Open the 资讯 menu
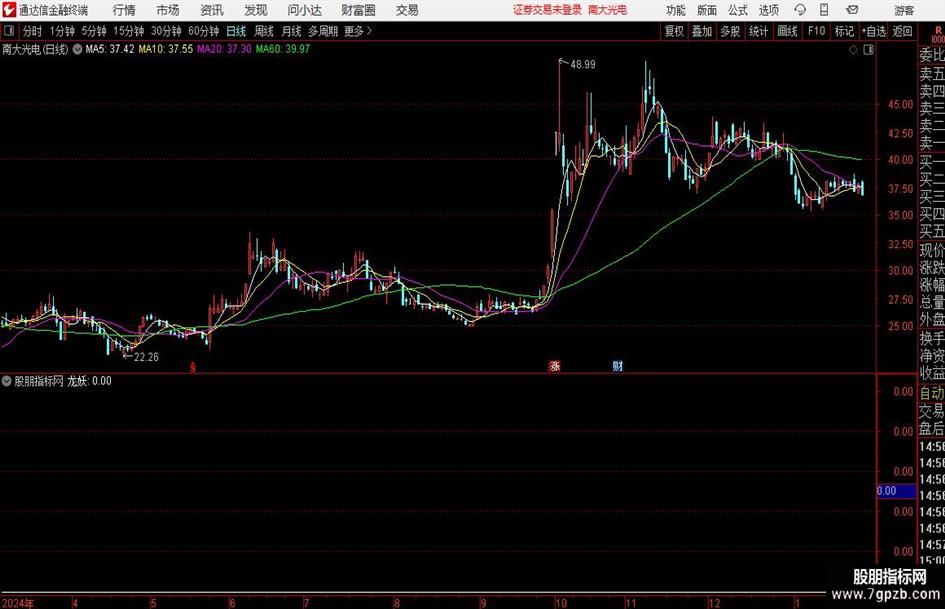 212,10
